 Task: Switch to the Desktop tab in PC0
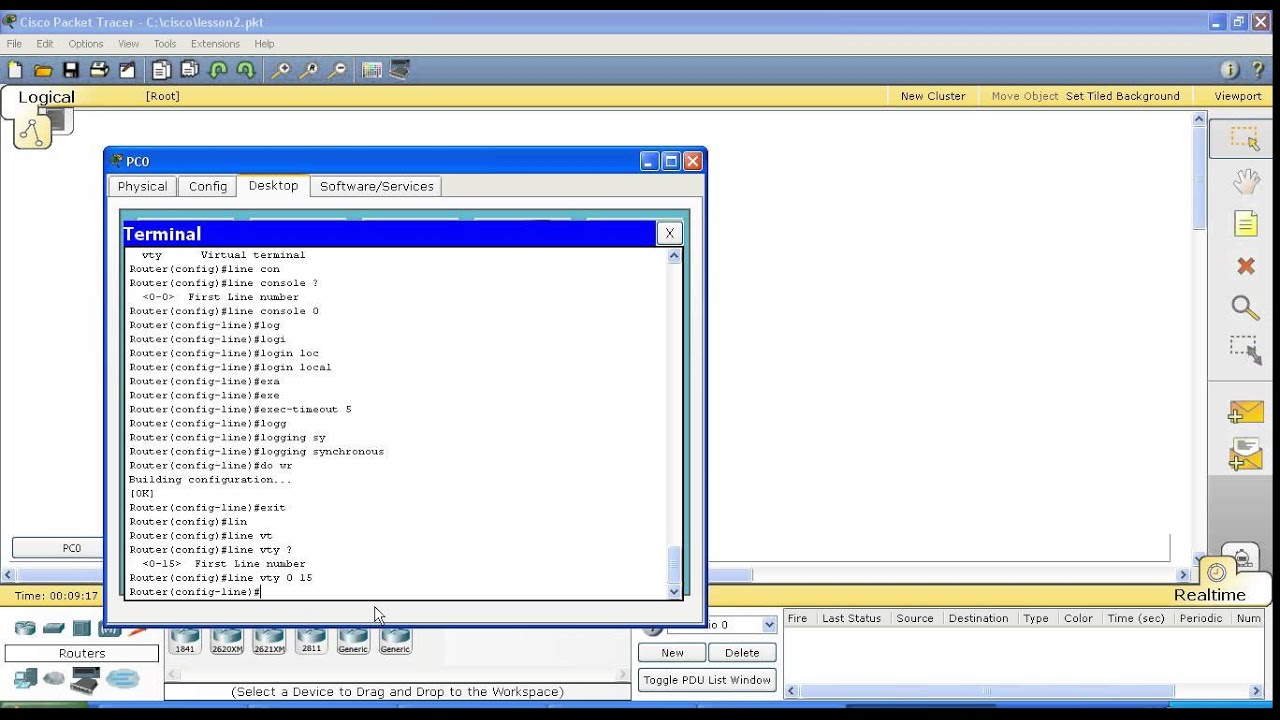(273, 185)
